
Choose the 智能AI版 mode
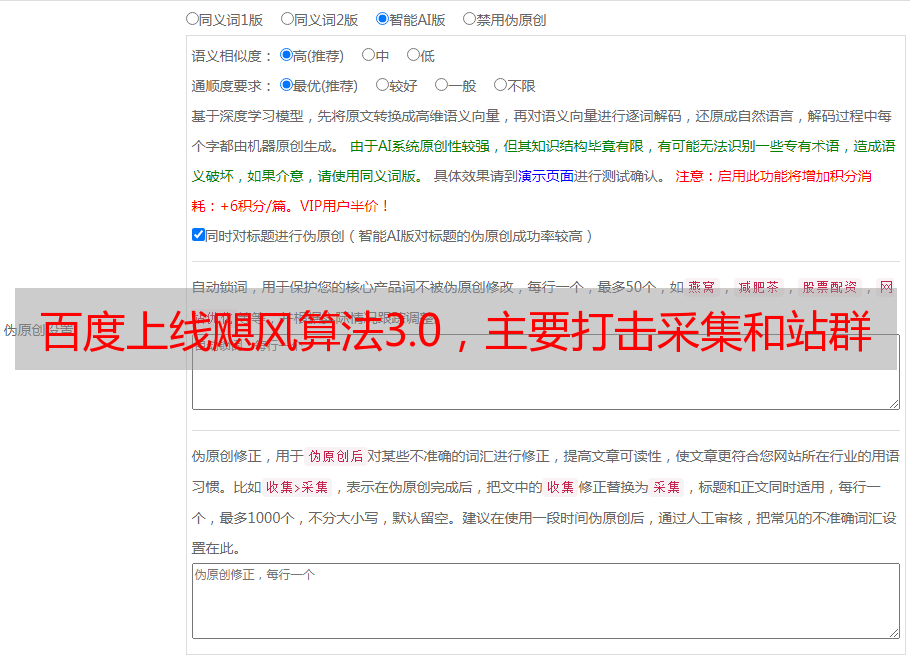382,18
